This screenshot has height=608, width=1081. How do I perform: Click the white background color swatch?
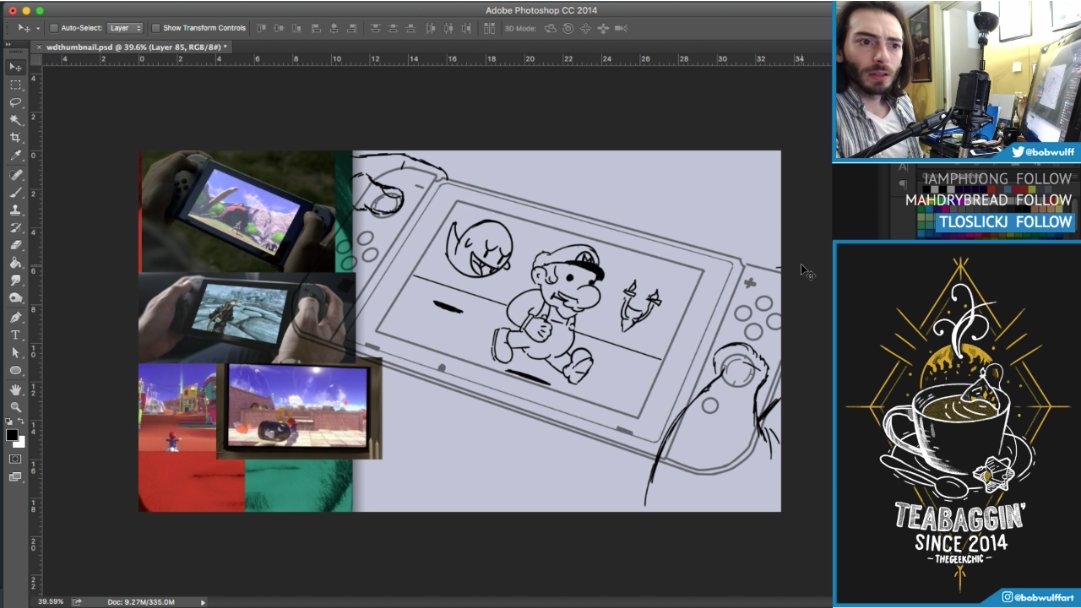[x=21, y=443]
